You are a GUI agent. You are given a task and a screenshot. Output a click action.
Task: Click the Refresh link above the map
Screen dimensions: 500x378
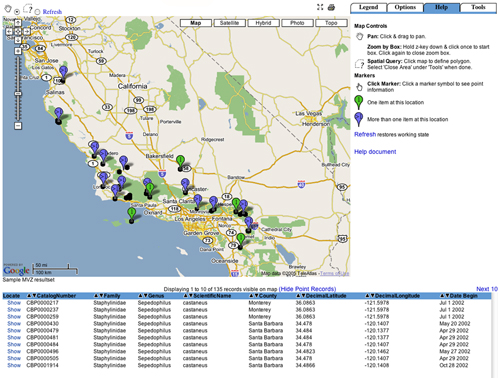pos(52,12)
